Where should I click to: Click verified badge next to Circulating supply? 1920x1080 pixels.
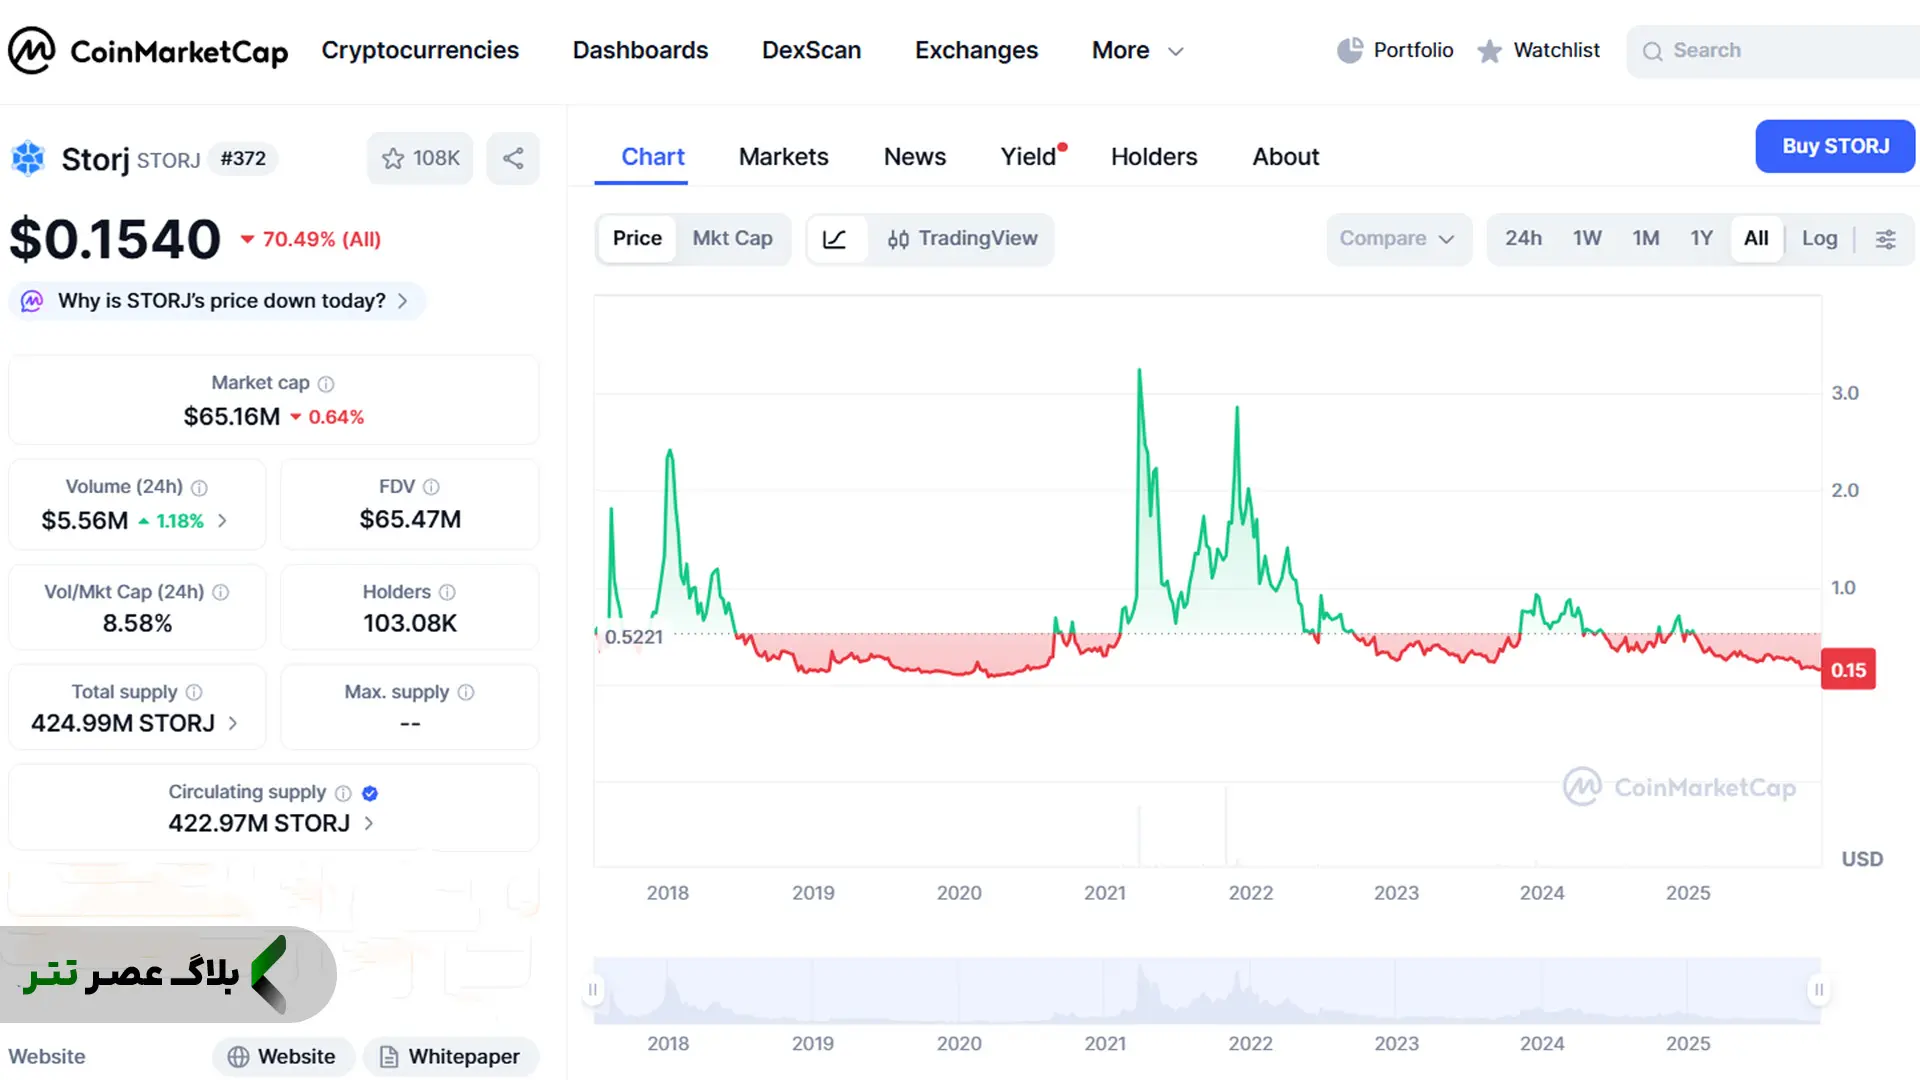click(370, 793)
